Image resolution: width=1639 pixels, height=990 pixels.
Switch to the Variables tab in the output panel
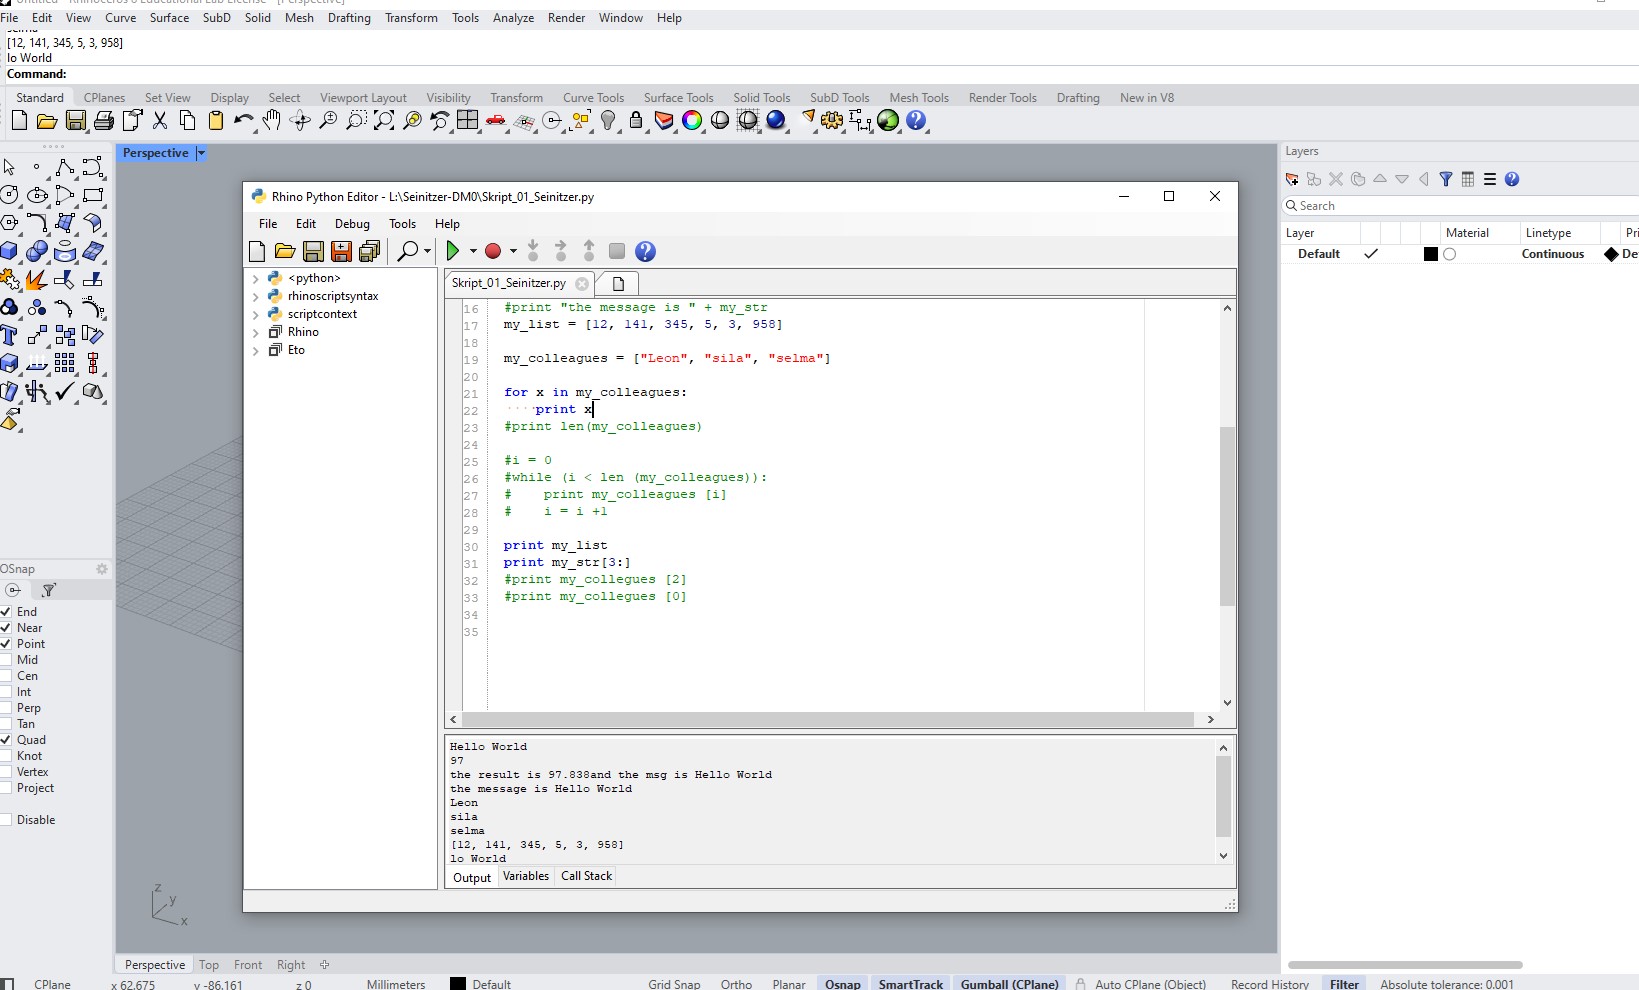tap(525, 876)
